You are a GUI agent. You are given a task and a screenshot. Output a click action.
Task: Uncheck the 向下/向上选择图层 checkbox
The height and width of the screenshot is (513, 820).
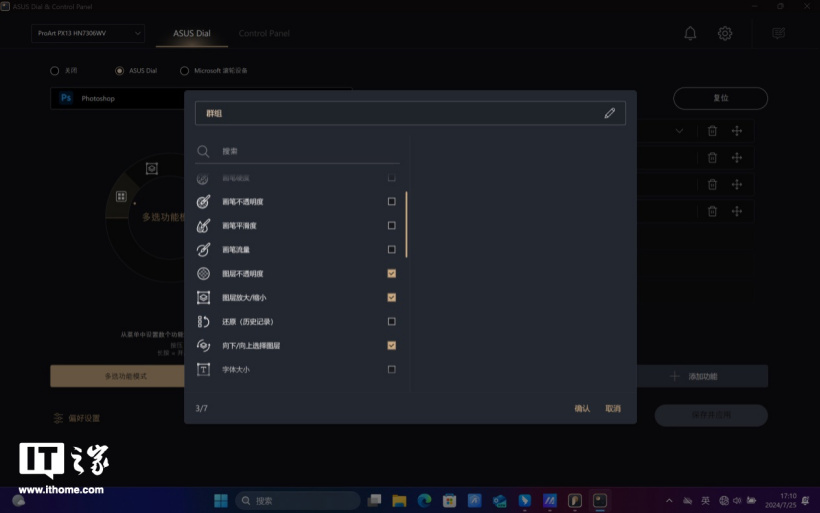(391, 346)
